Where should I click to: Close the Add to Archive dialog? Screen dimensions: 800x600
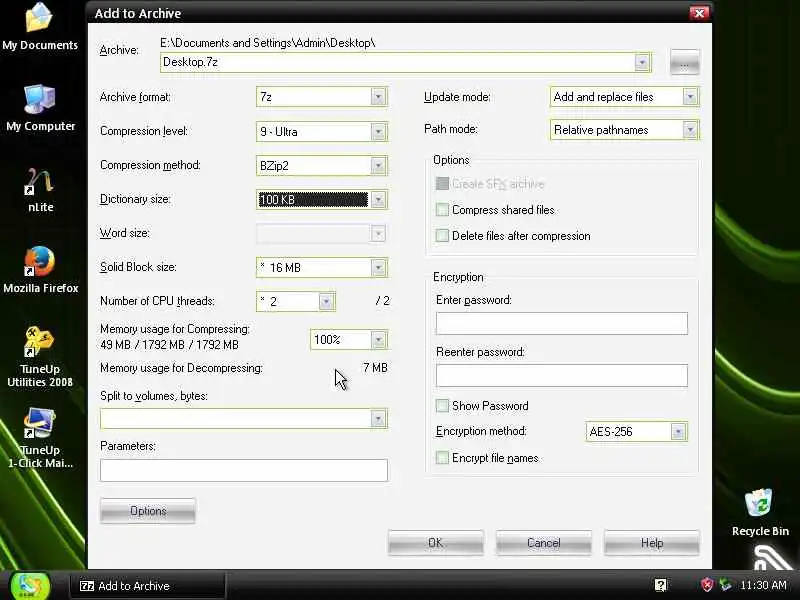point(698,13)
